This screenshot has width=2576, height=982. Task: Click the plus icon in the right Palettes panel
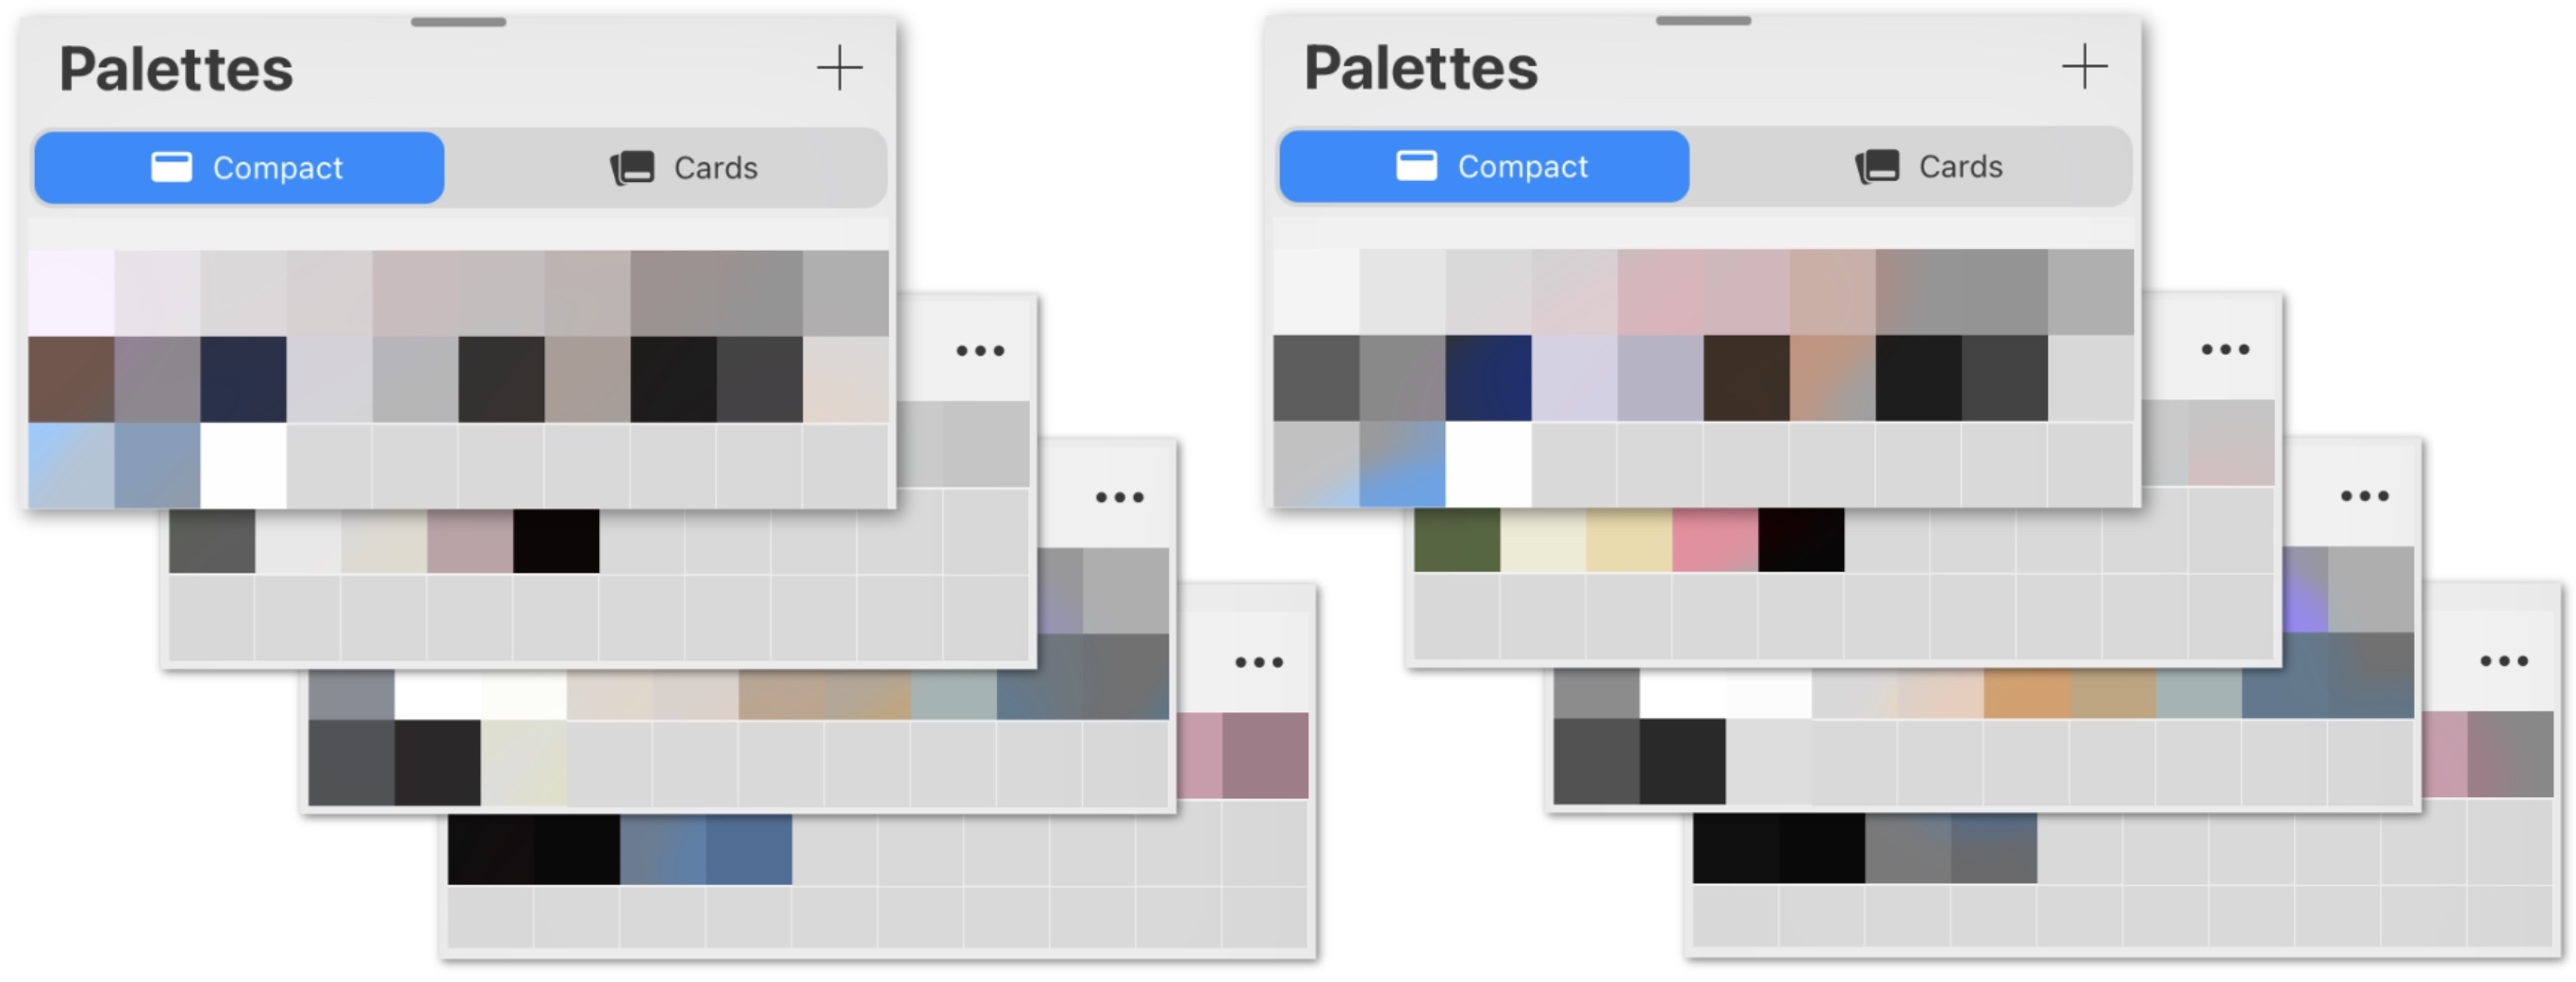(x=2084, y=67)
